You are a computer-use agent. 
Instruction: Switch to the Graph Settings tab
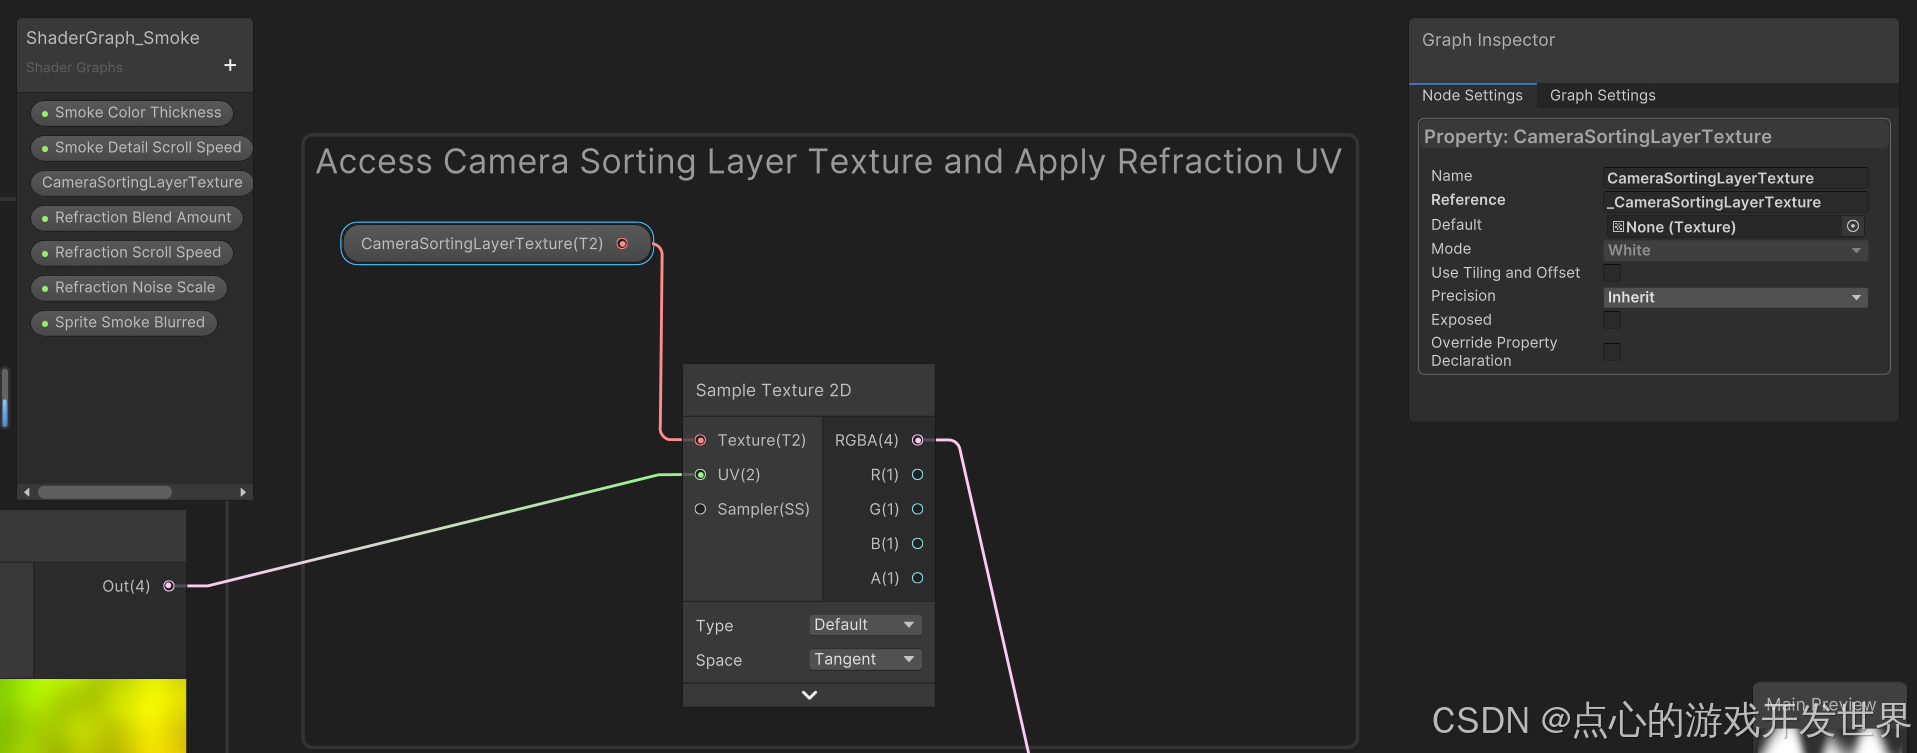click(x=1602, y=95)
